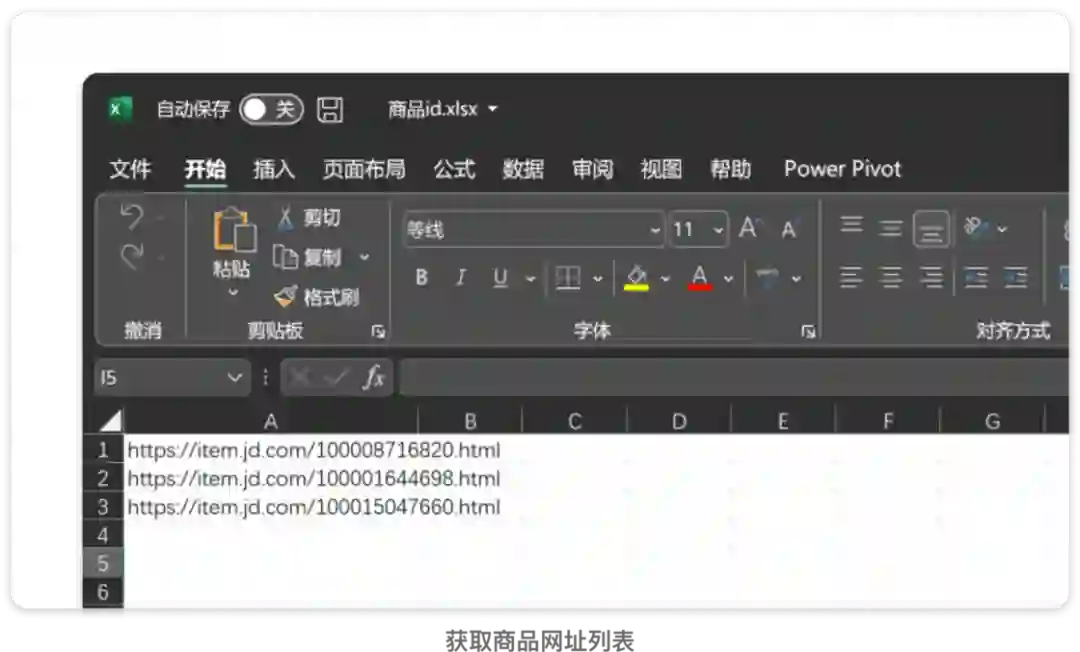Select the column A header
Viewport: 1080px width, 652px height.
tap(271, 421)
